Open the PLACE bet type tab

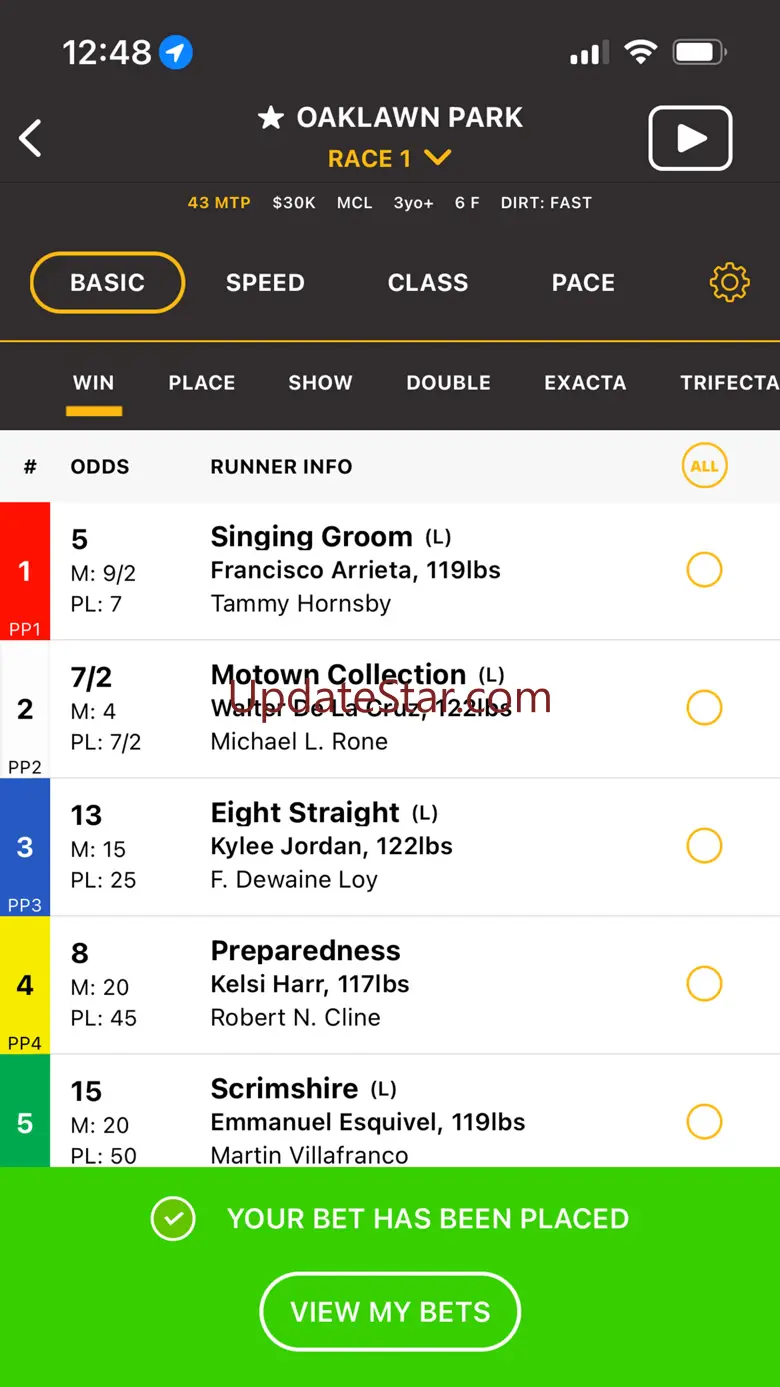202,383
